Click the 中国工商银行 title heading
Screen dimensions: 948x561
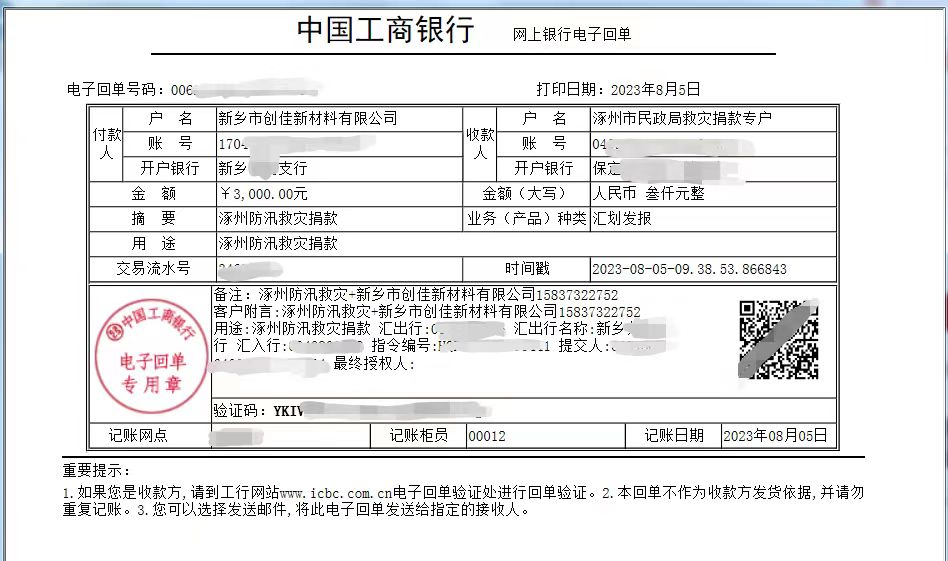pyautogui.click(x=385, y=31)
